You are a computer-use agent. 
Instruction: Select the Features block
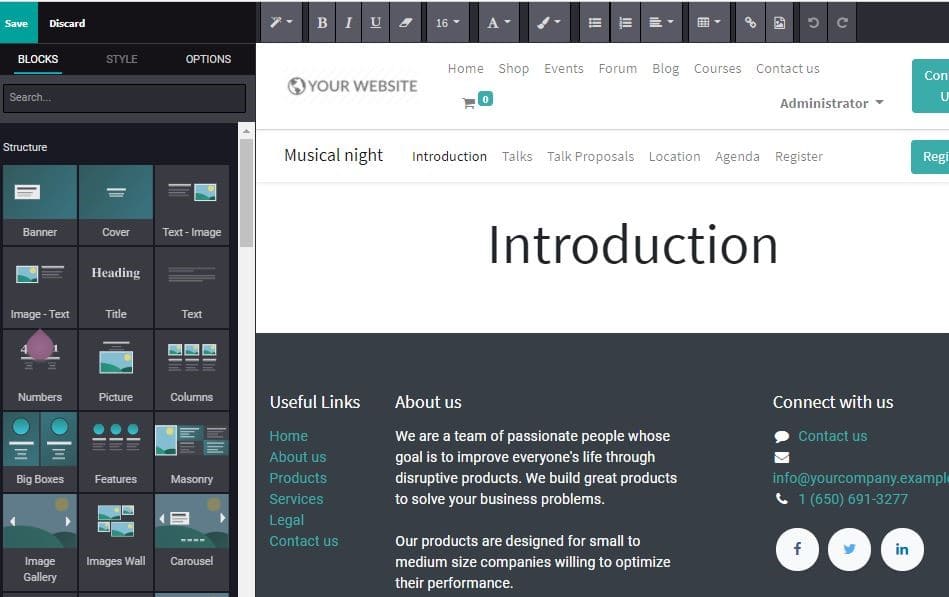point(116,452)
